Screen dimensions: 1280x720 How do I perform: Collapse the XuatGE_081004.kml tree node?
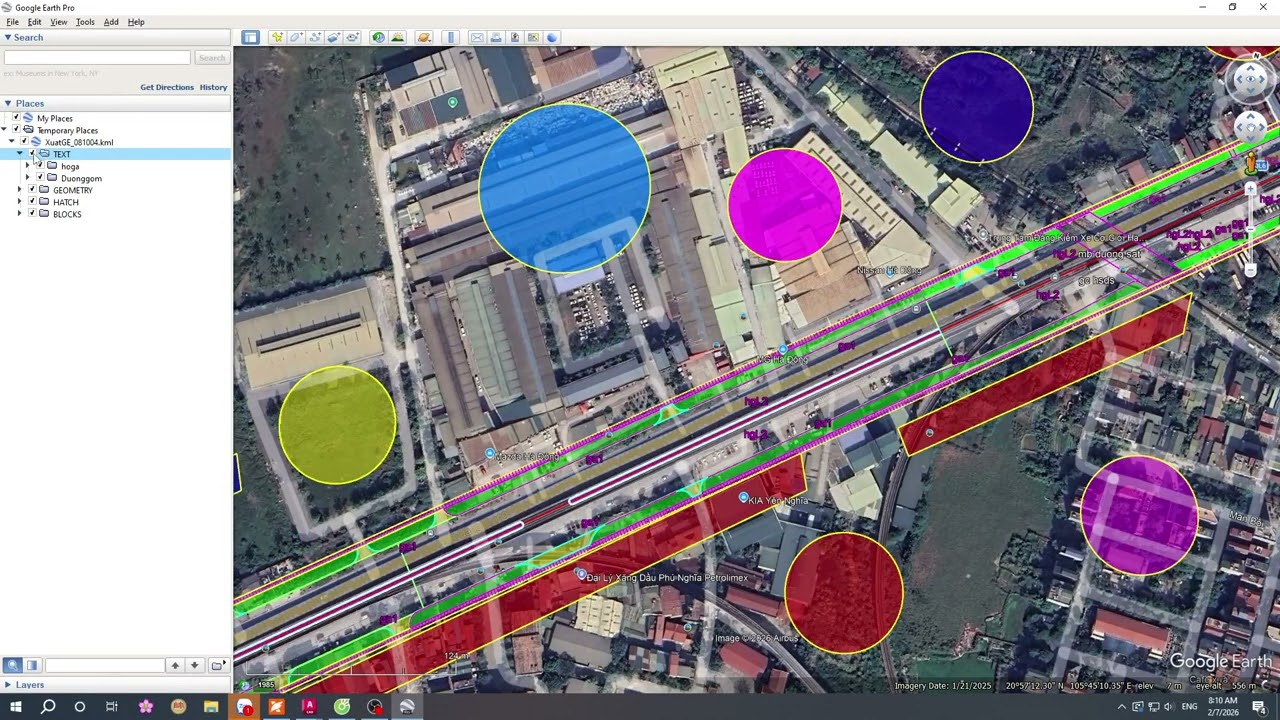[x=12, y=142]
